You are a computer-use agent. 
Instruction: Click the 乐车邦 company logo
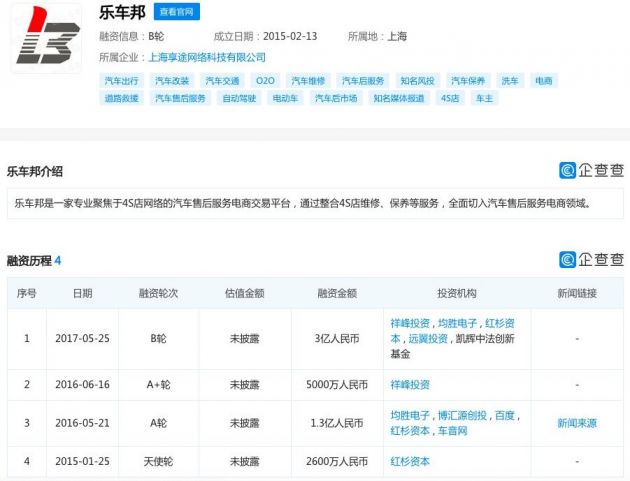point(47,37)
